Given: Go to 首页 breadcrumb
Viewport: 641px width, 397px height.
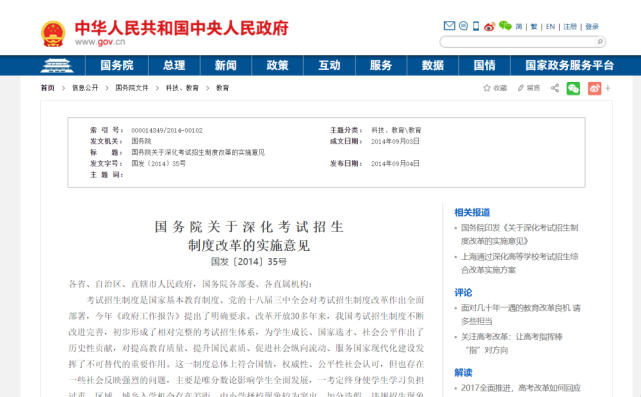Looking at the screenshot, I should coord(47,88).
